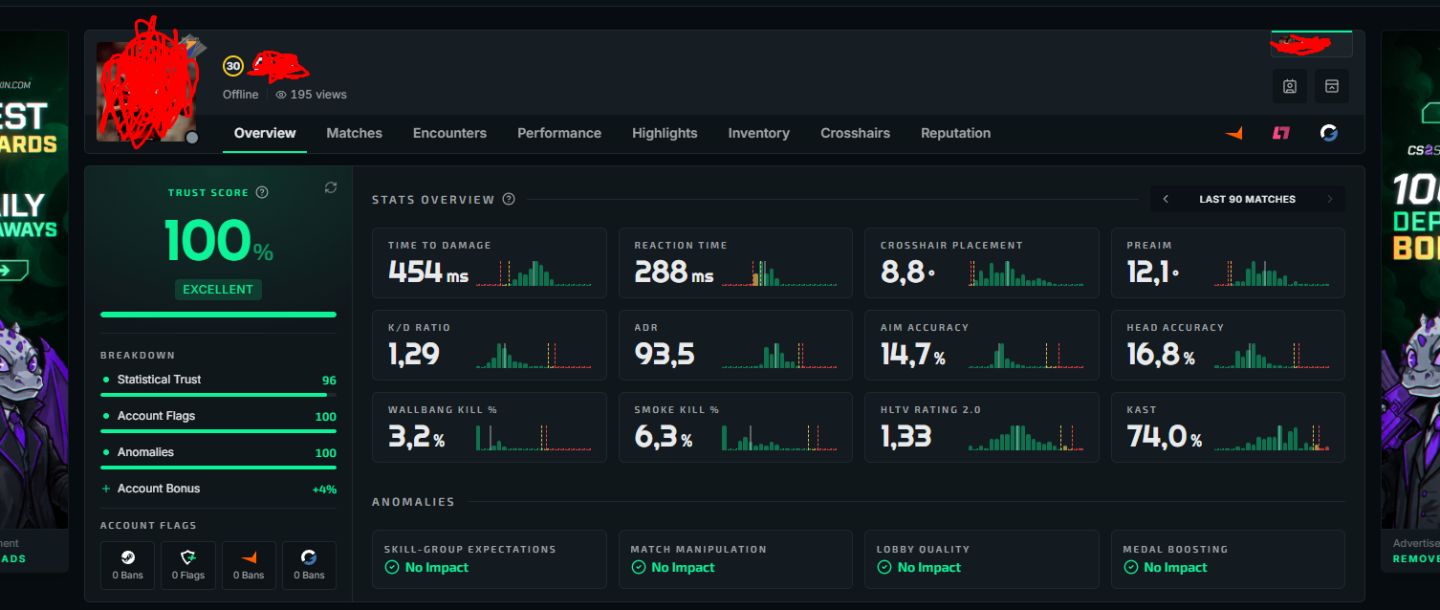Open the KAST stat card
Screen dimensions: 1440x610
[x=1228, y=427]
